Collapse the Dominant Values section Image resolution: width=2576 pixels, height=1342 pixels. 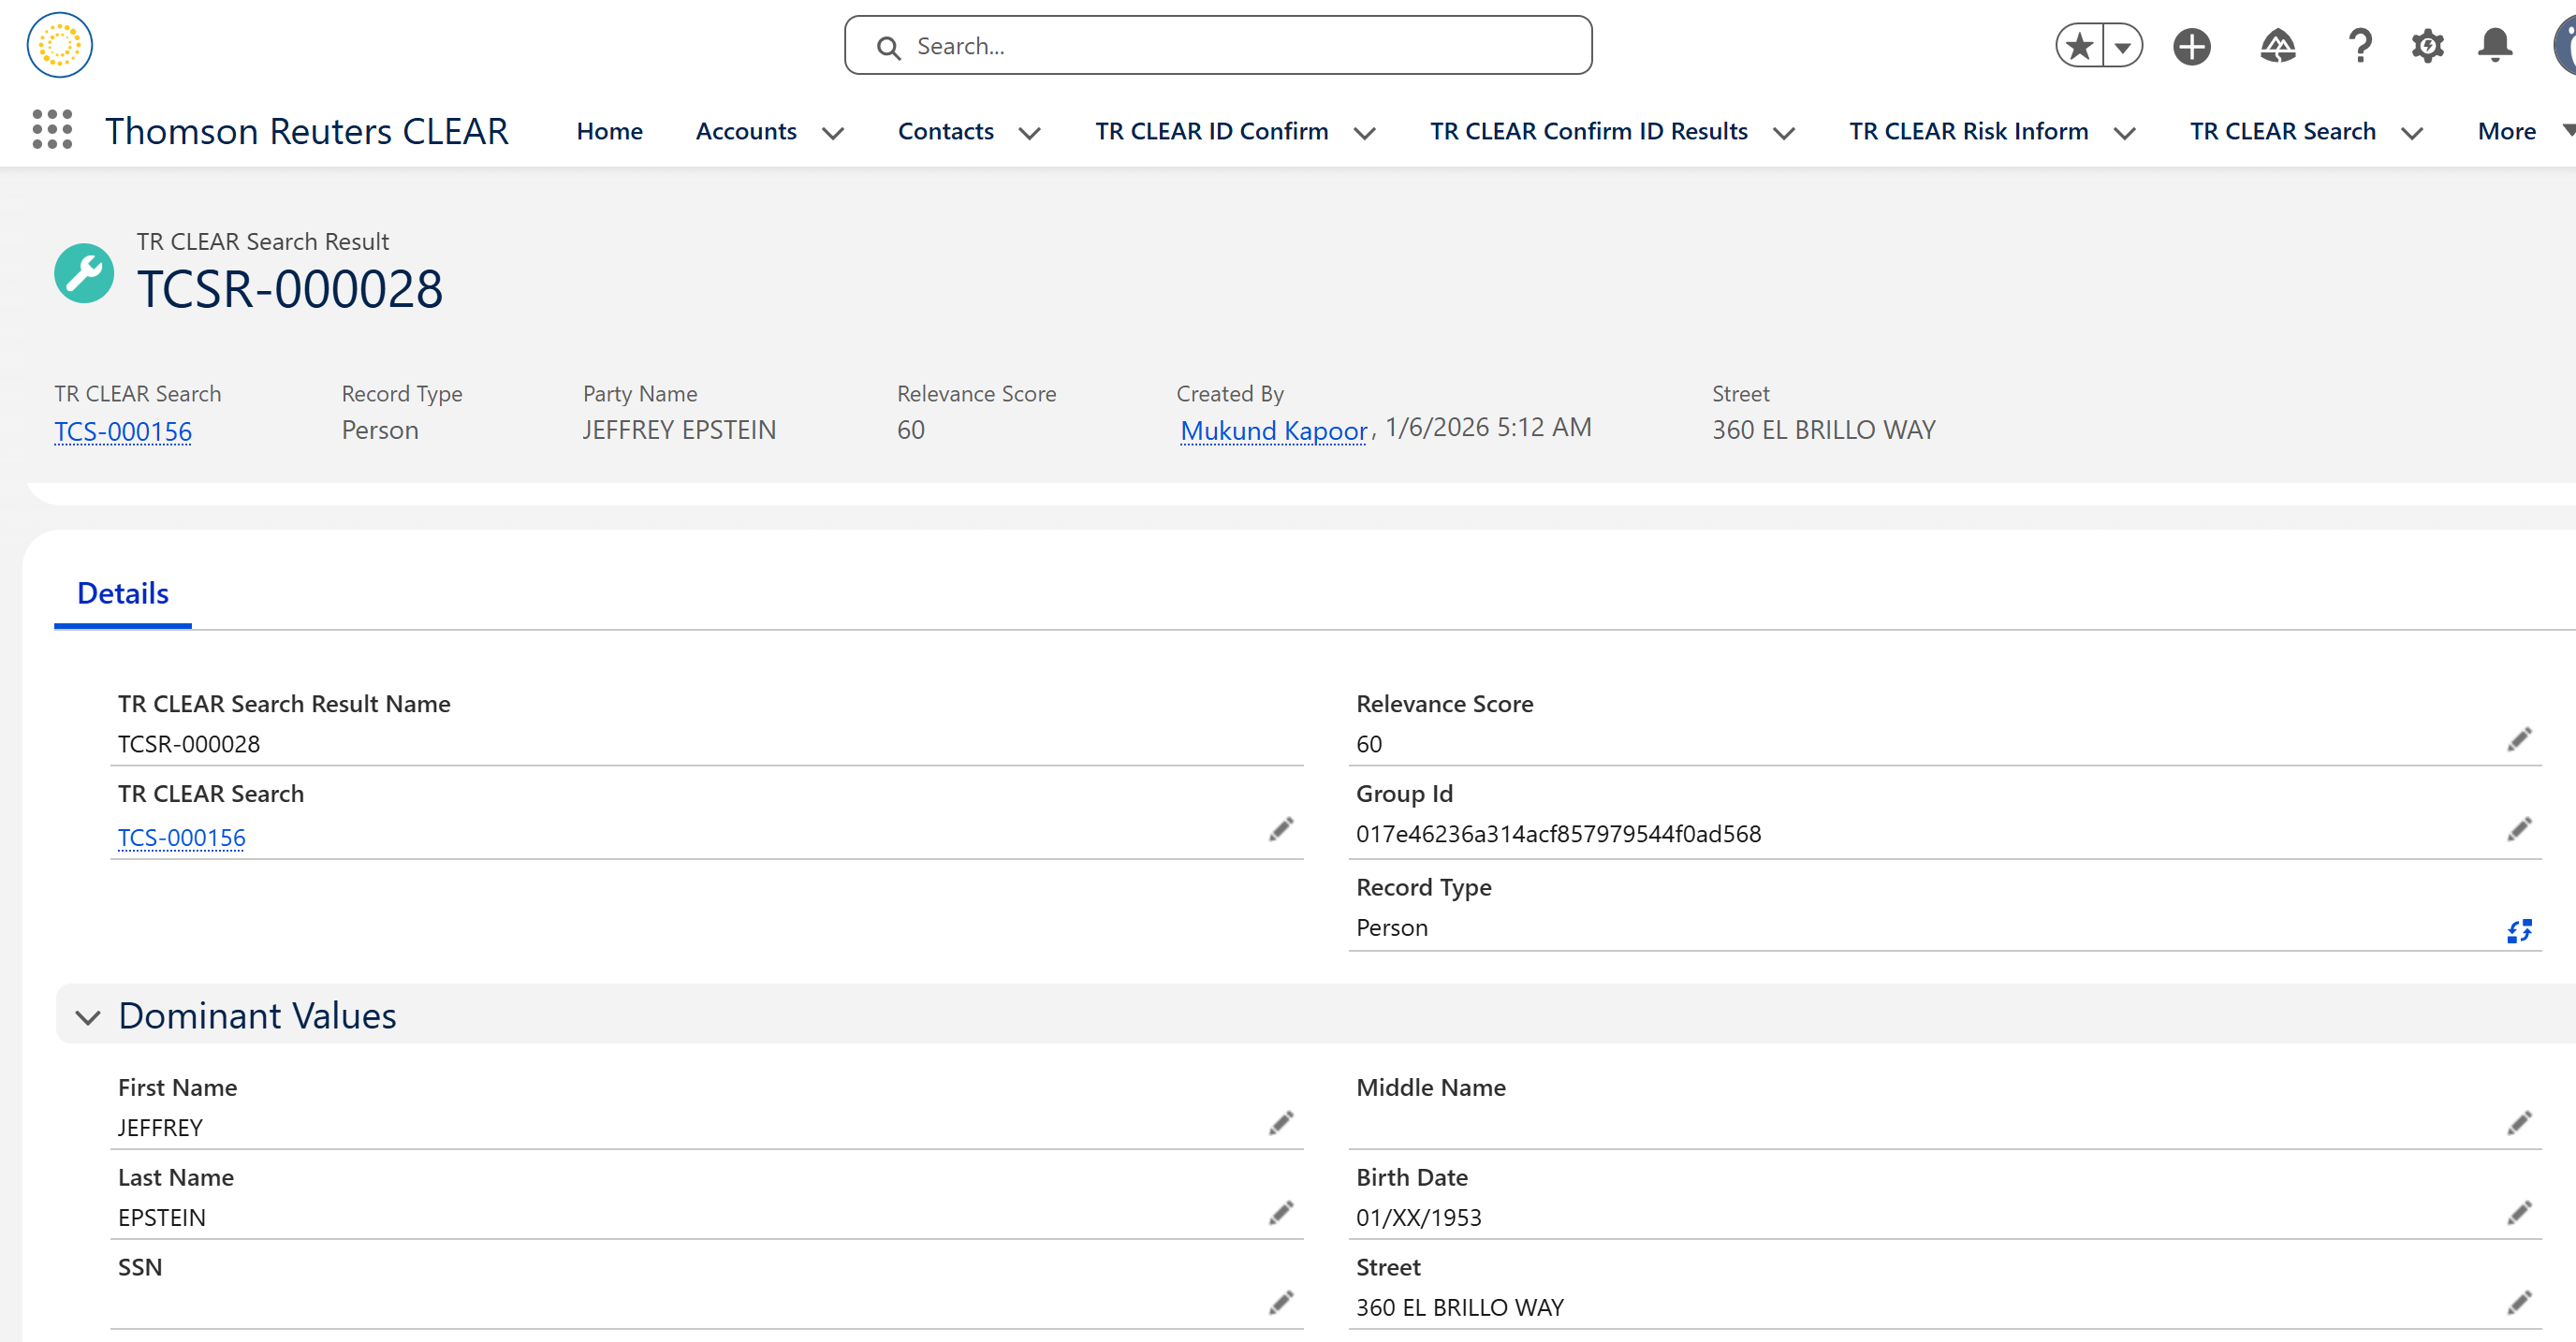pos(88,1017)
